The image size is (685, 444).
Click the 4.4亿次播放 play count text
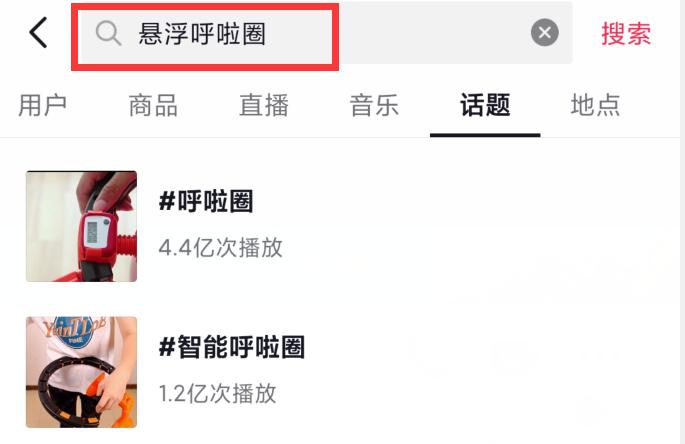[x=221, y=248]
